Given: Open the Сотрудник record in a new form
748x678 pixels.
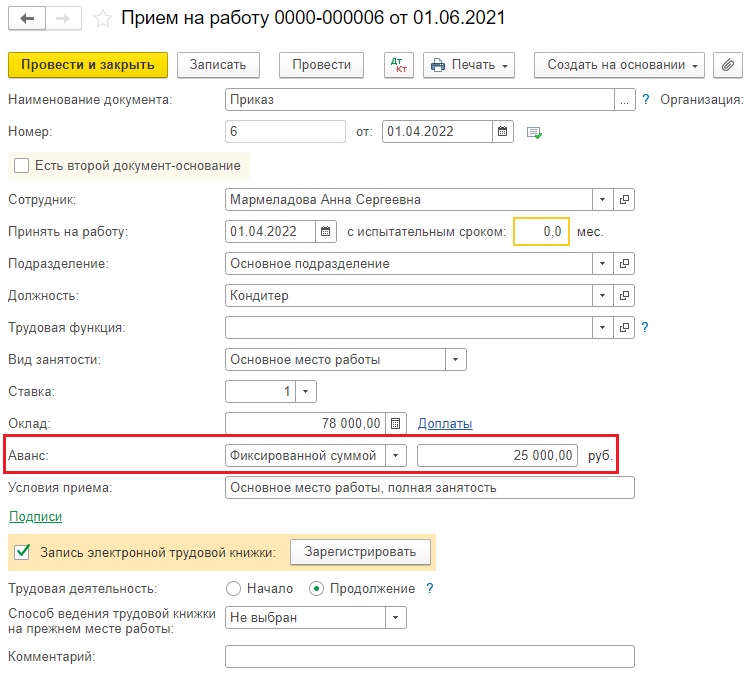Looking at the screenshot, I should point(624,199).
